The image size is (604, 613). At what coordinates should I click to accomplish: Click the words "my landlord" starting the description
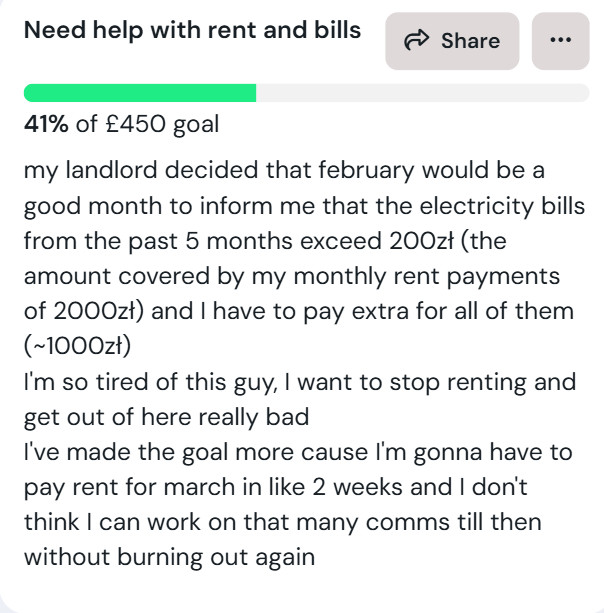pos(87,169)
